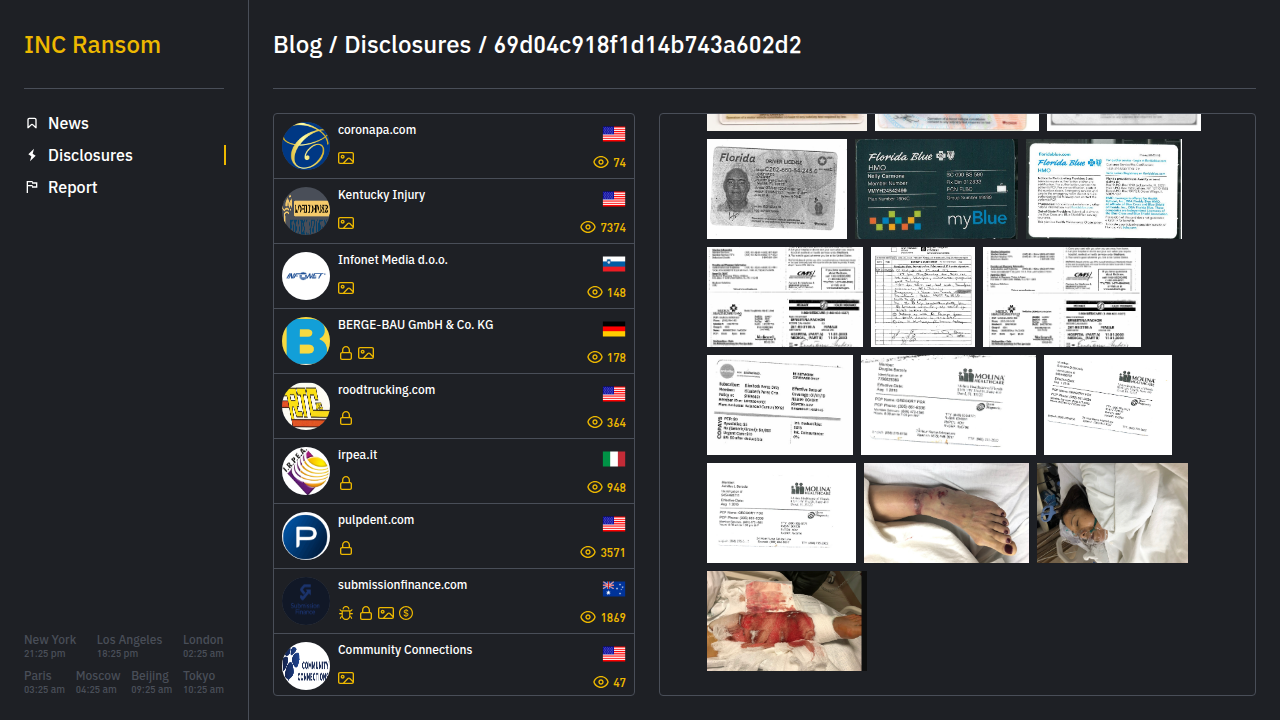Open the green myBlue card thumbnail
Image resolution: width=1280 pixels, height=720 pixels.
pos(936,189)
